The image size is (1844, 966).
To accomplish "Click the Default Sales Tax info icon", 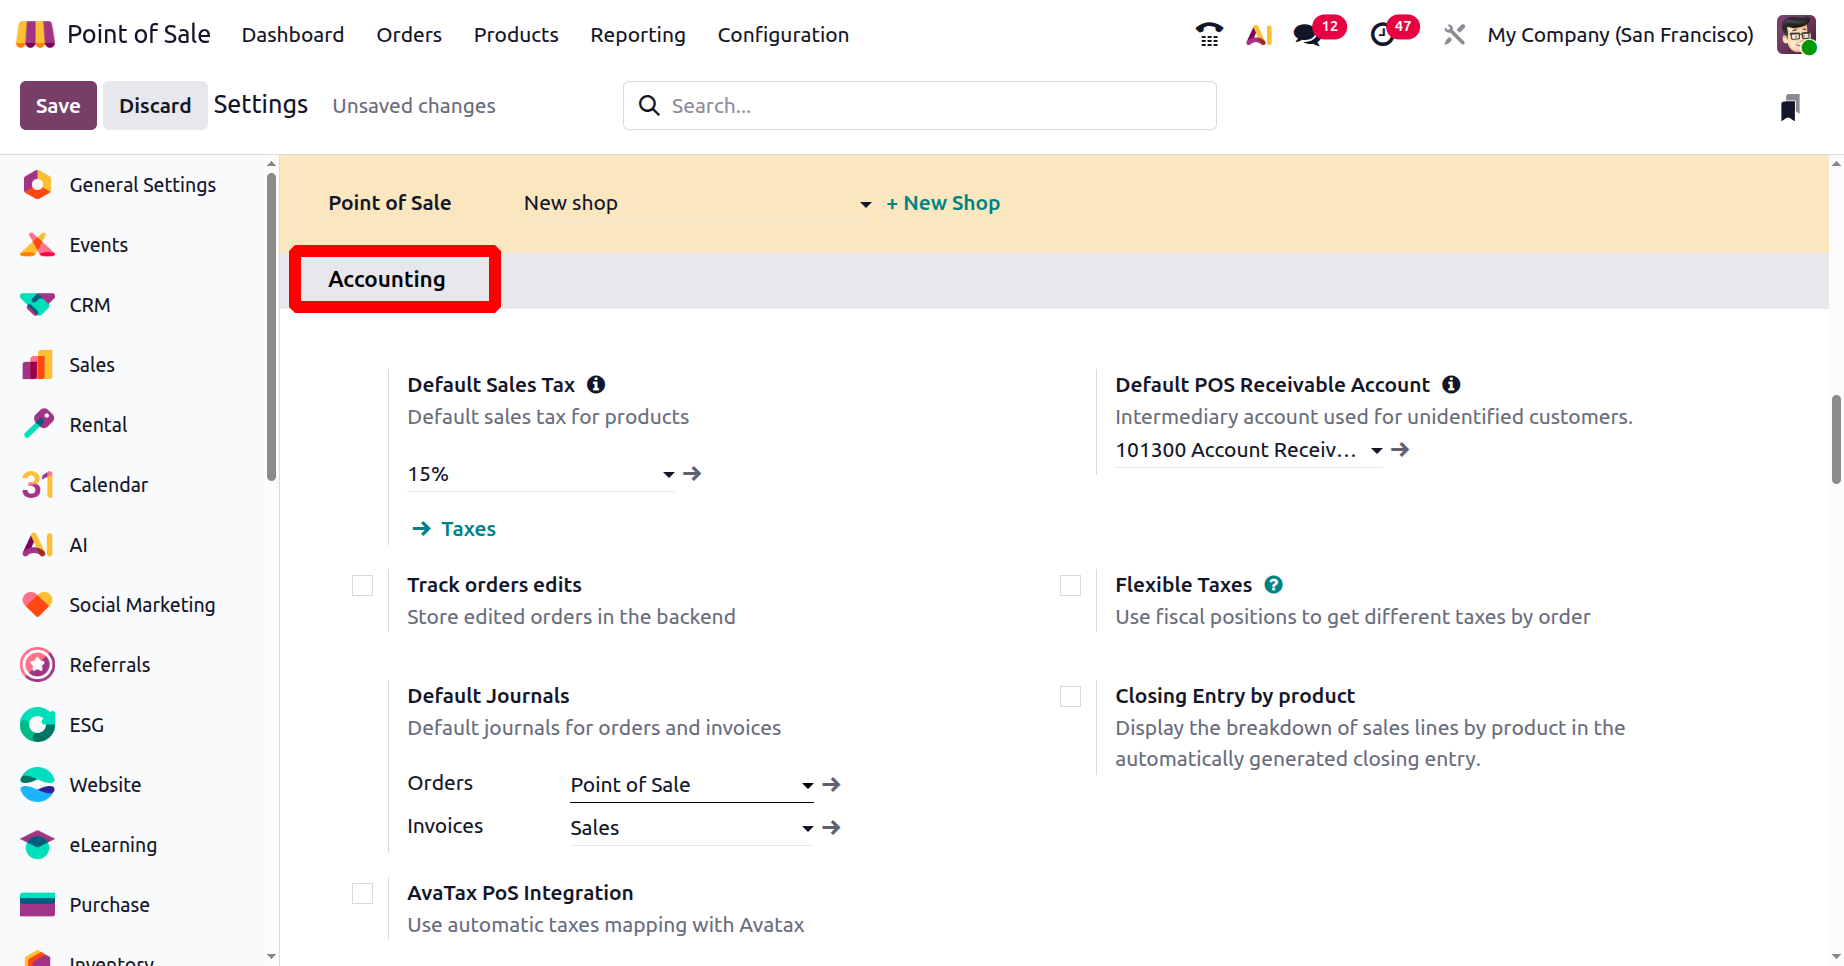I will point(596,385).
